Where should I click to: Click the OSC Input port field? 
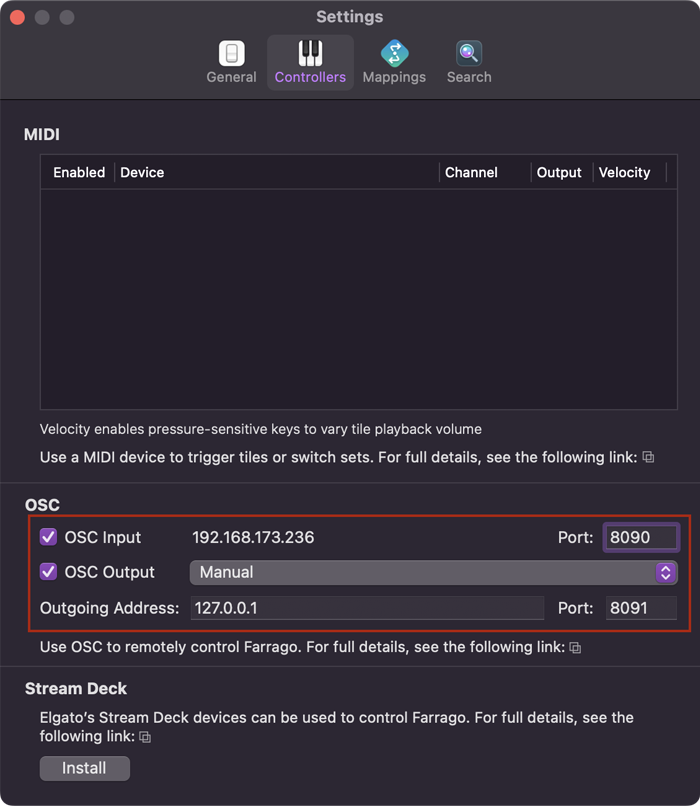(640, 537)
